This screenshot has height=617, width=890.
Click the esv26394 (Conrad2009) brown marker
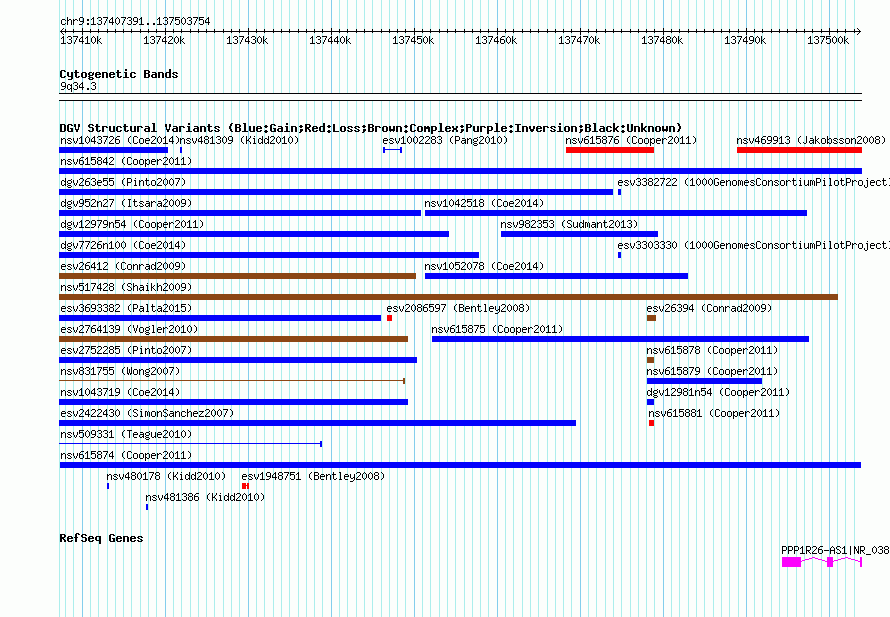652,318
